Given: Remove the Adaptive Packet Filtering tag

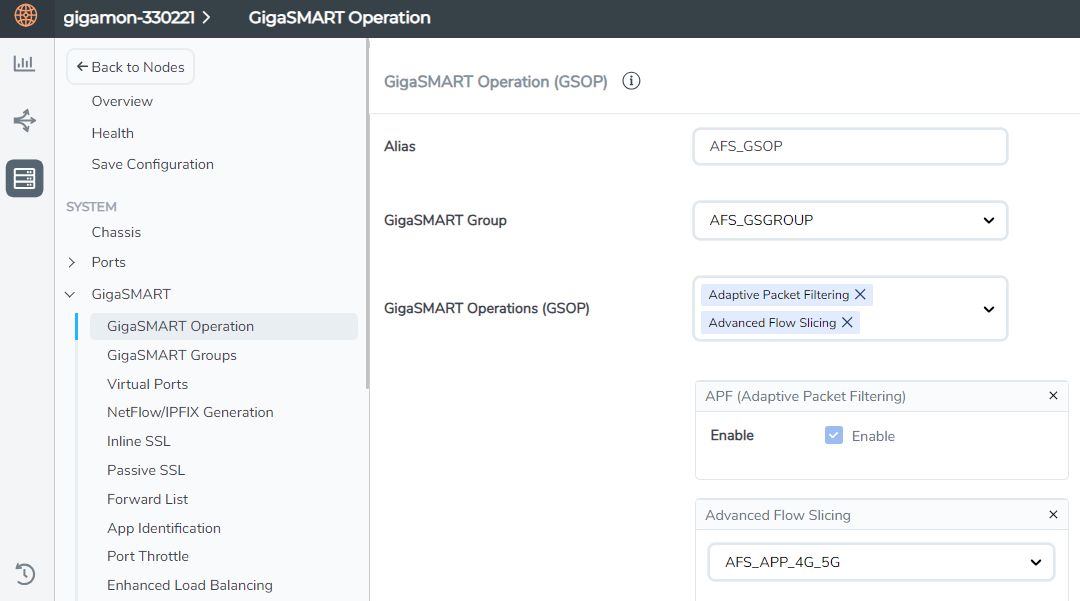Looking at the screenshot, I should 860,295.
